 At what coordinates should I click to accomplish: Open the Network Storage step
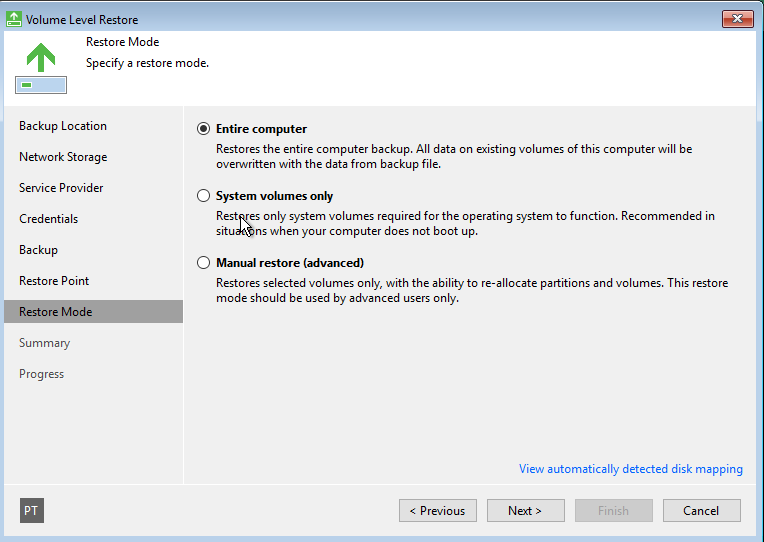coord(63,157)
